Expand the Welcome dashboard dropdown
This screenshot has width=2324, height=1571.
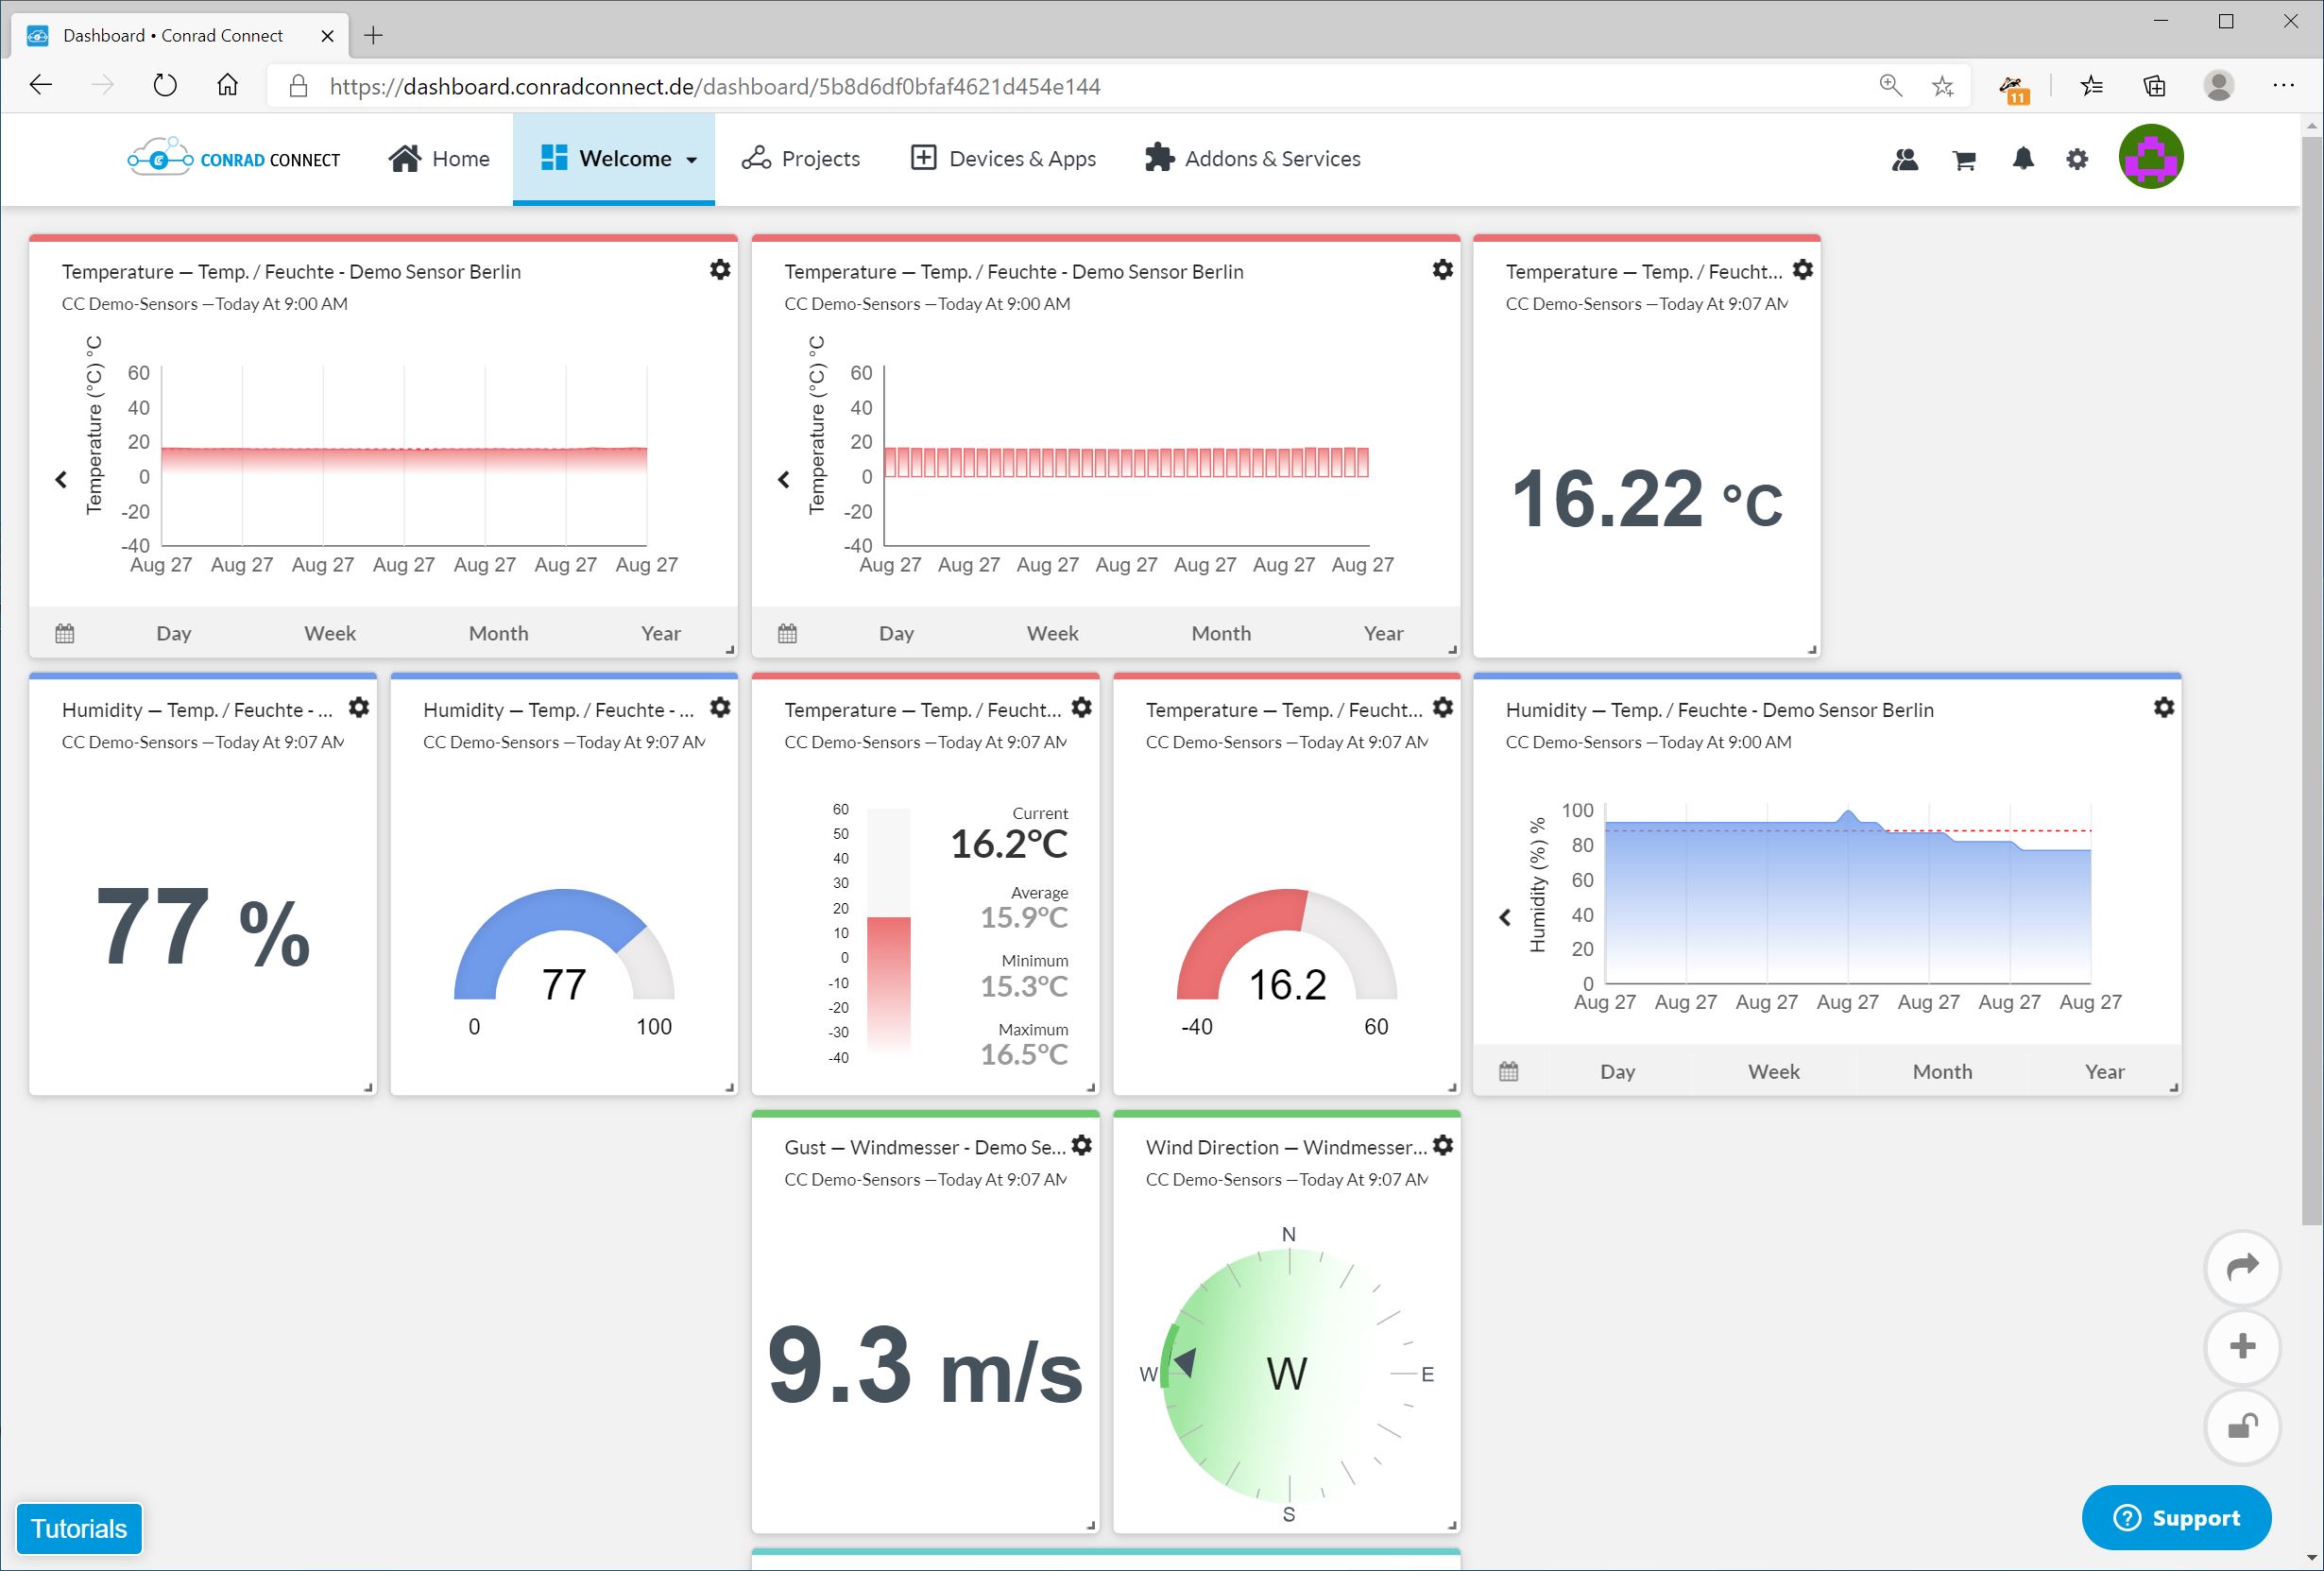tap(690, 160)
